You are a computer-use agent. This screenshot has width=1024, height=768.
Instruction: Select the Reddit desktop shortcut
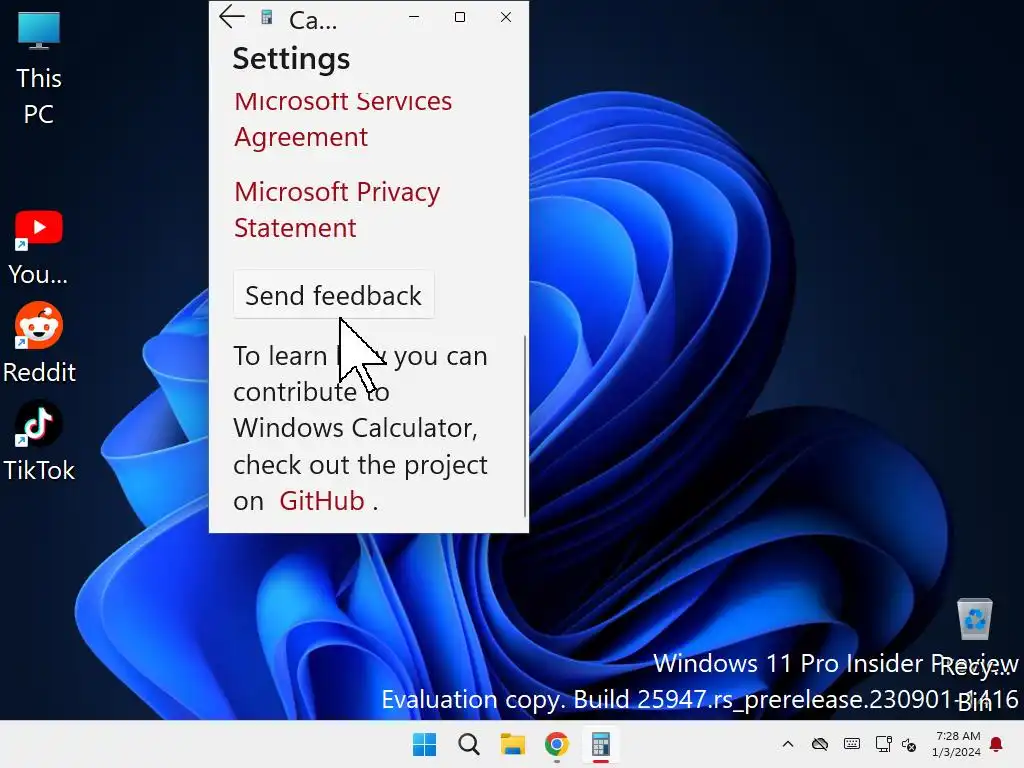[x=39, y=343]
